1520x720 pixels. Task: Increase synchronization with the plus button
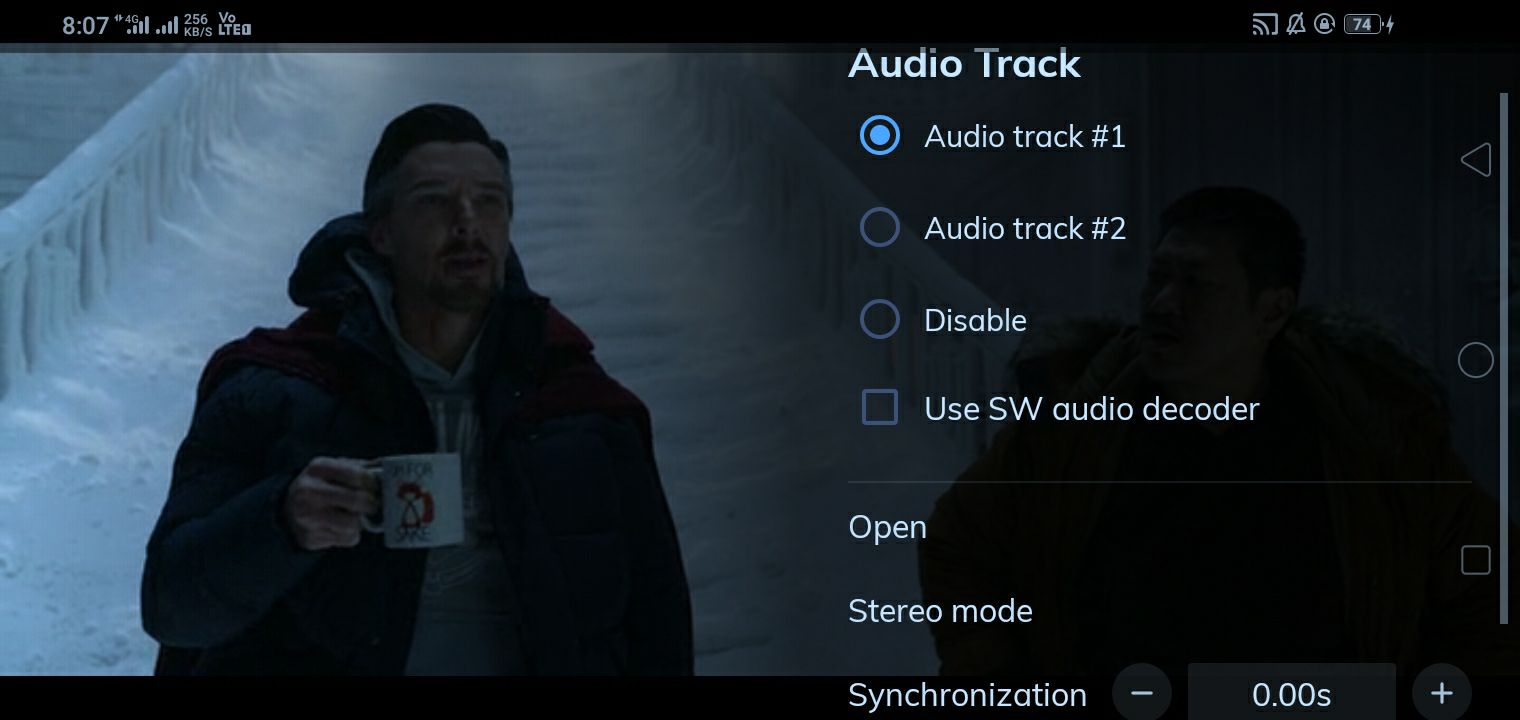(1441, 693)
